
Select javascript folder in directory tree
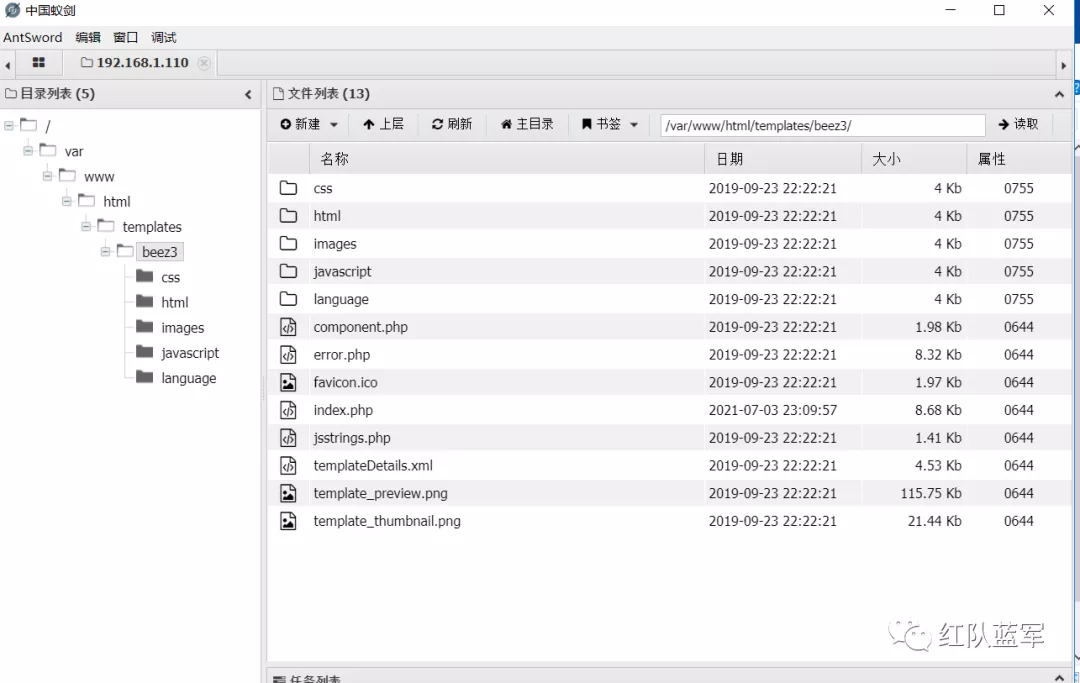(x=190, y=353)
